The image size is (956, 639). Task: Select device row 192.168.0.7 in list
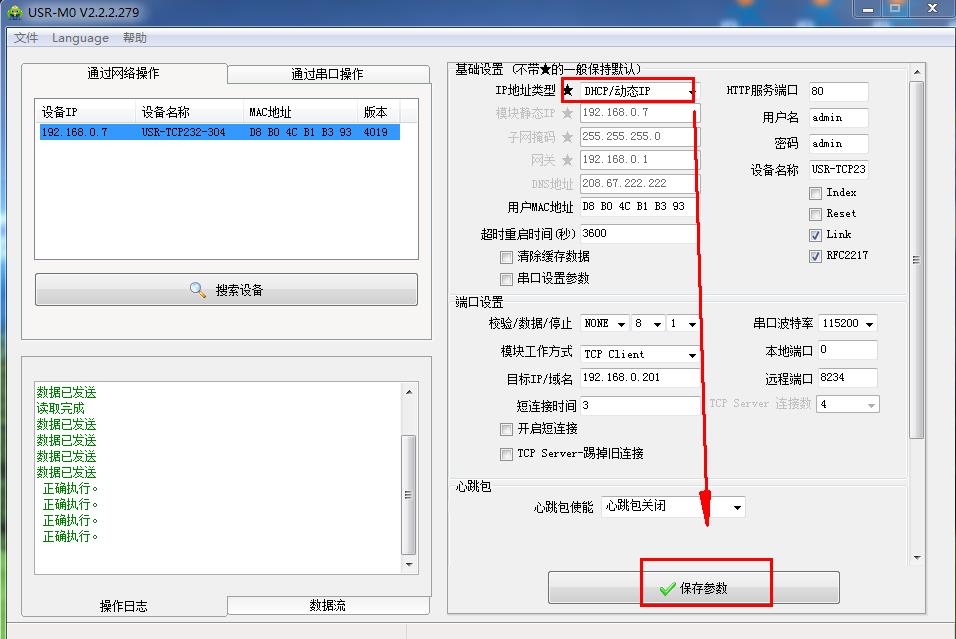point(219,132)
